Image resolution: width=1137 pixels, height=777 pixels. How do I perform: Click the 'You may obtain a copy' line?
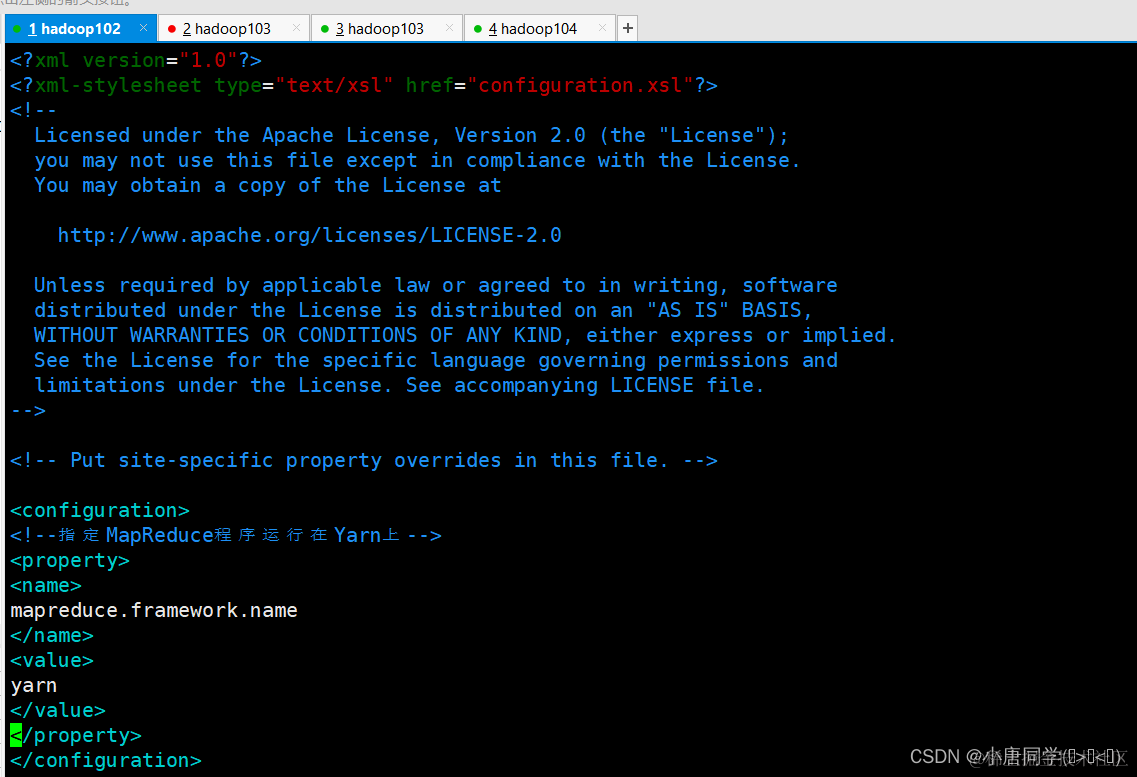(x=268, y=186)
